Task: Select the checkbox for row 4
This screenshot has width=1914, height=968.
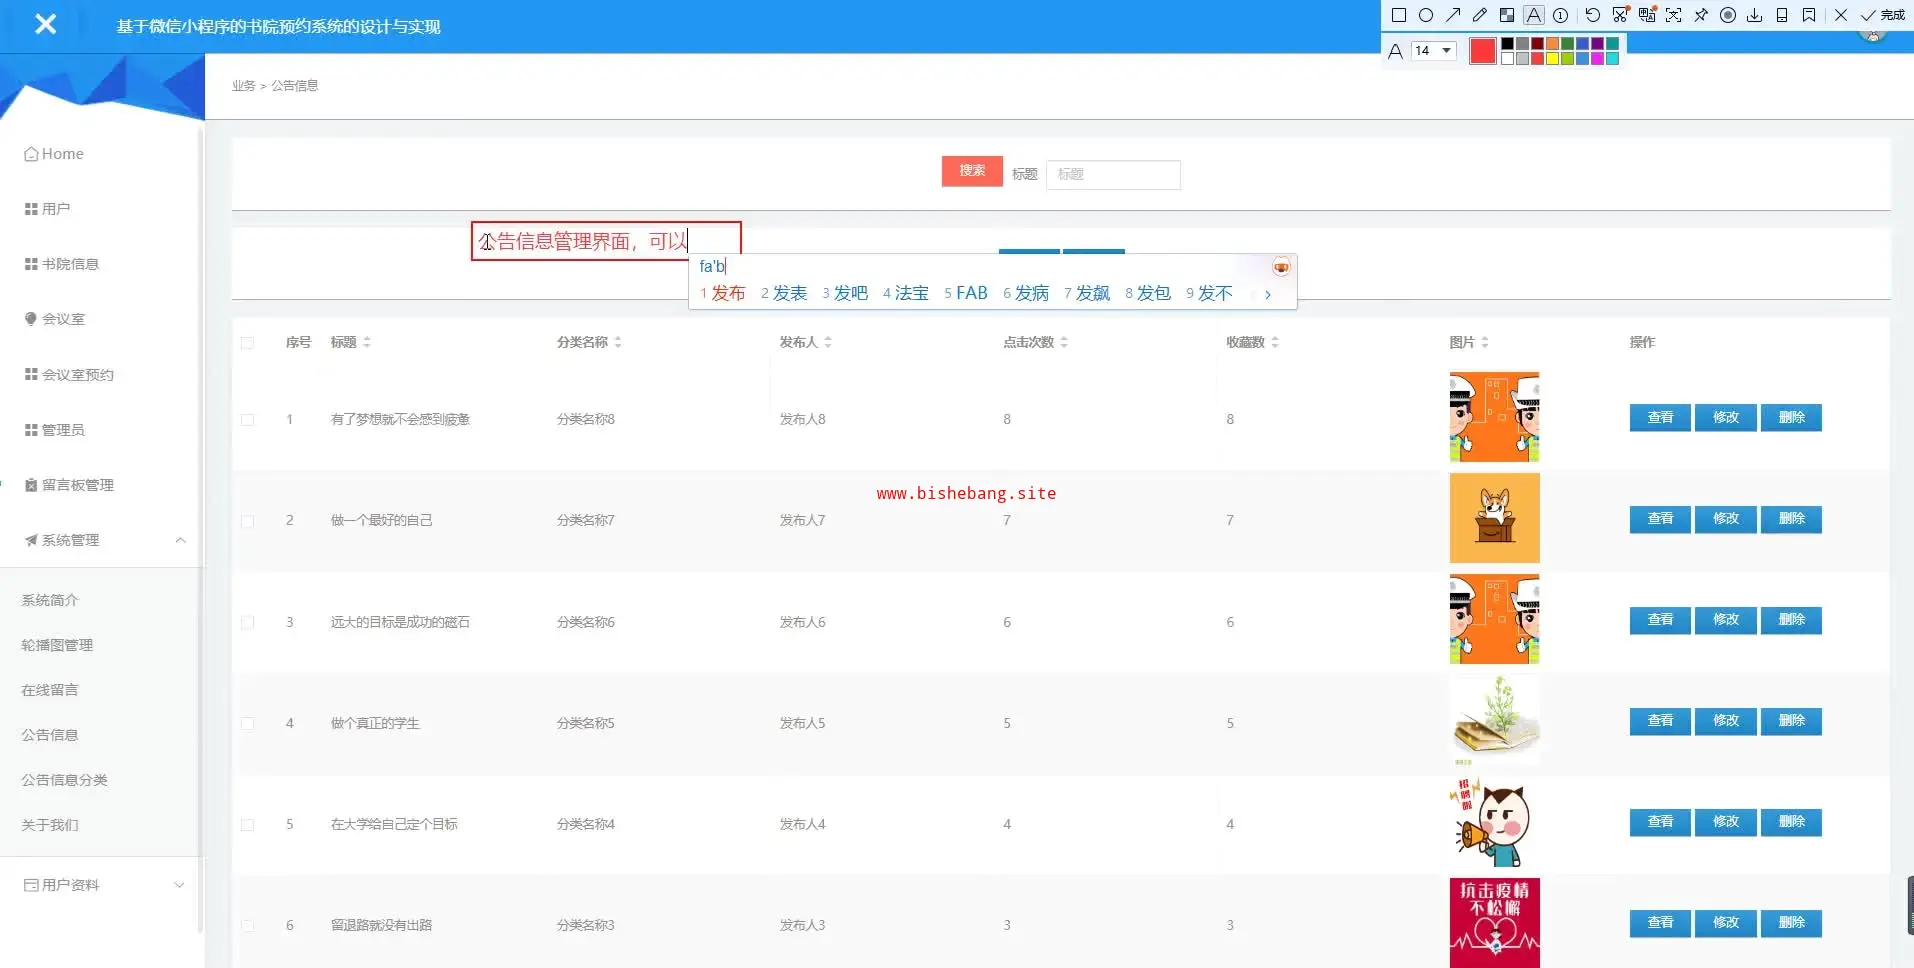Action: [x=247, y=724]
